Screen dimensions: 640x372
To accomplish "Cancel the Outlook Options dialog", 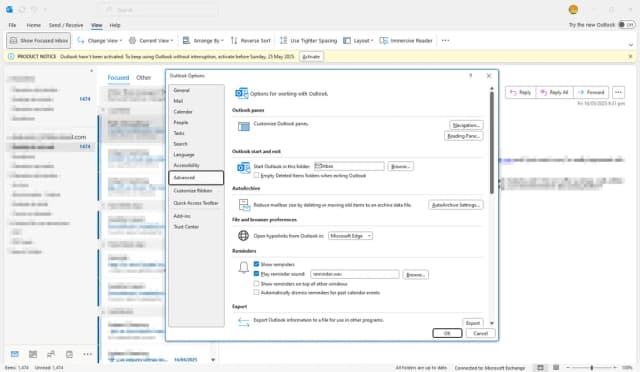I will click(480, 333).
